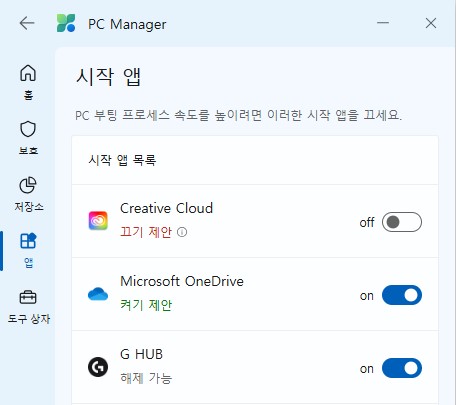This screenshot has width=456, height=405.
Task: Click the PC 부팅 프로세스 description text
Action: (239, 115)
